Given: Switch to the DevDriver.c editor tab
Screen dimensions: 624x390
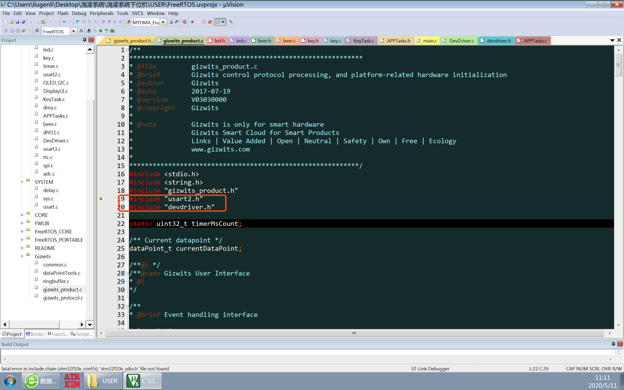Looking at the screenshot, I should point(458,41).
